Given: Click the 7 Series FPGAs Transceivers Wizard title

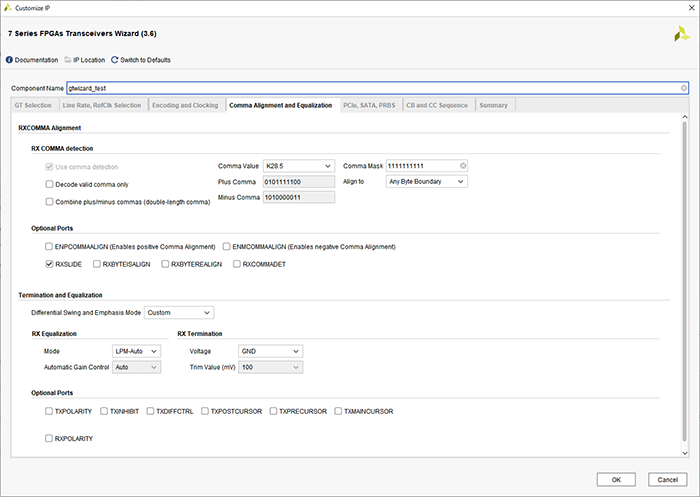Looking at the screenshot, I should (82, 33).
